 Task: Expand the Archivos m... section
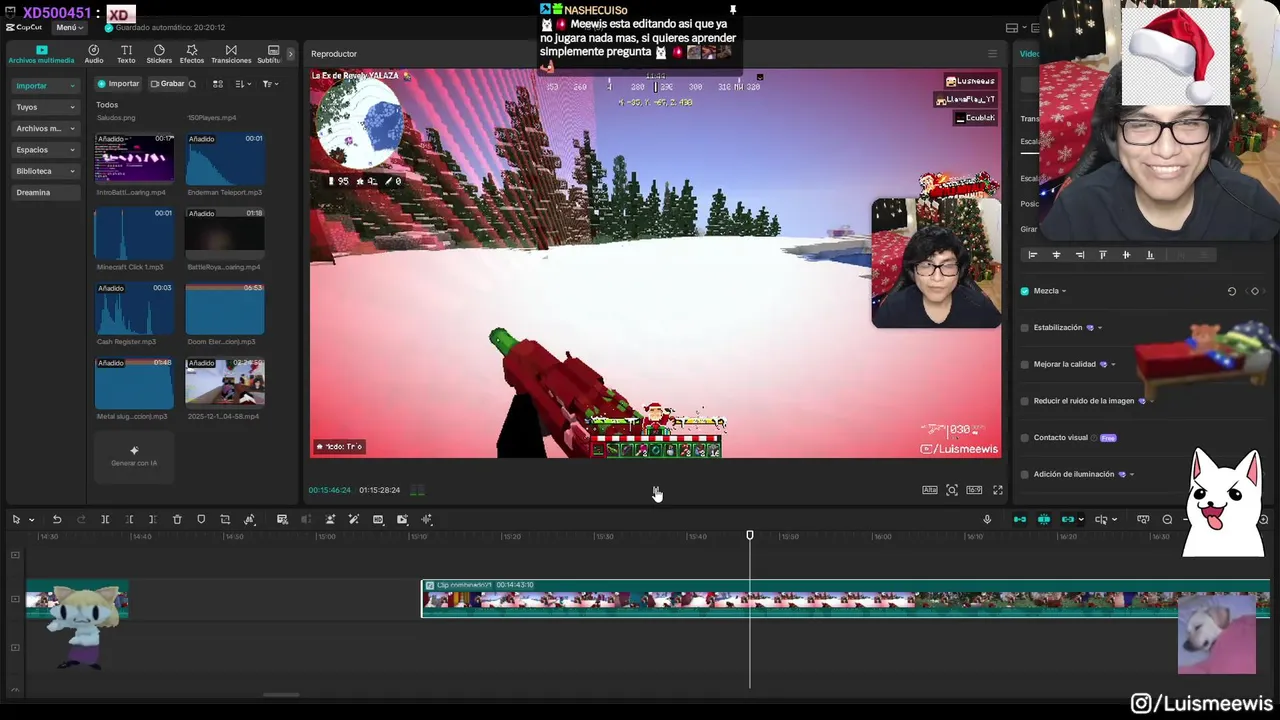[x=45, y=128]
